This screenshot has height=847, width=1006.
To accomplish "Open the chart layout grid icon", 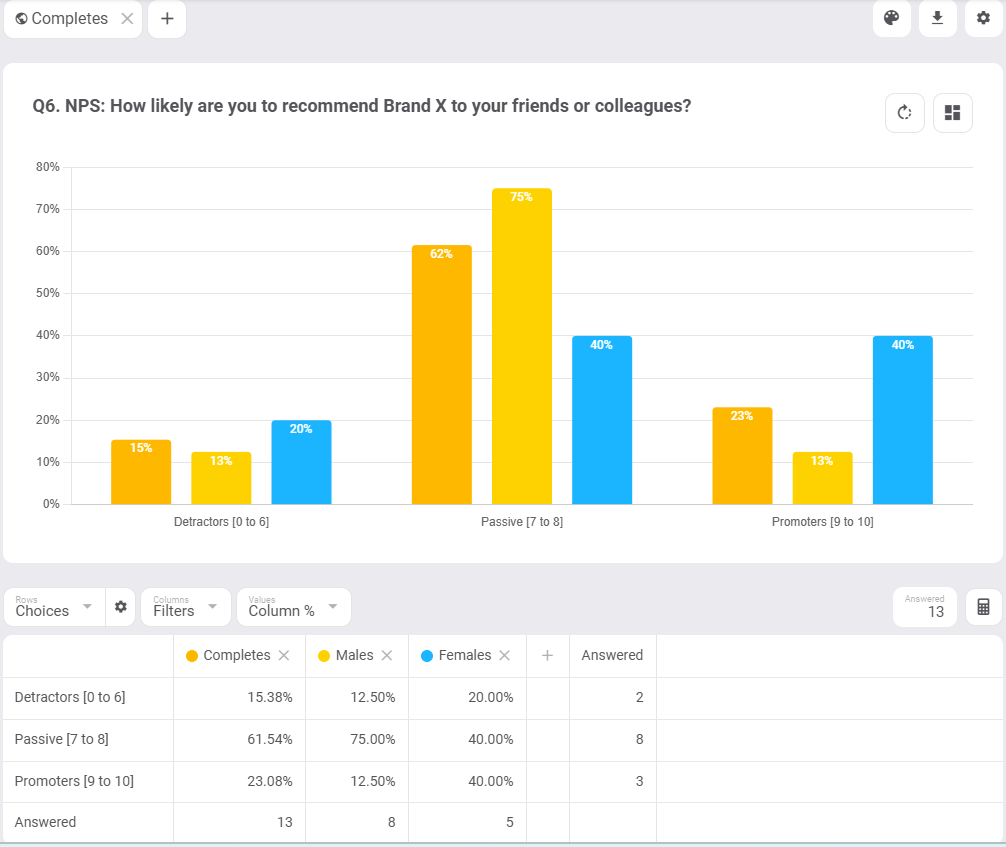I will click(953, 113).
